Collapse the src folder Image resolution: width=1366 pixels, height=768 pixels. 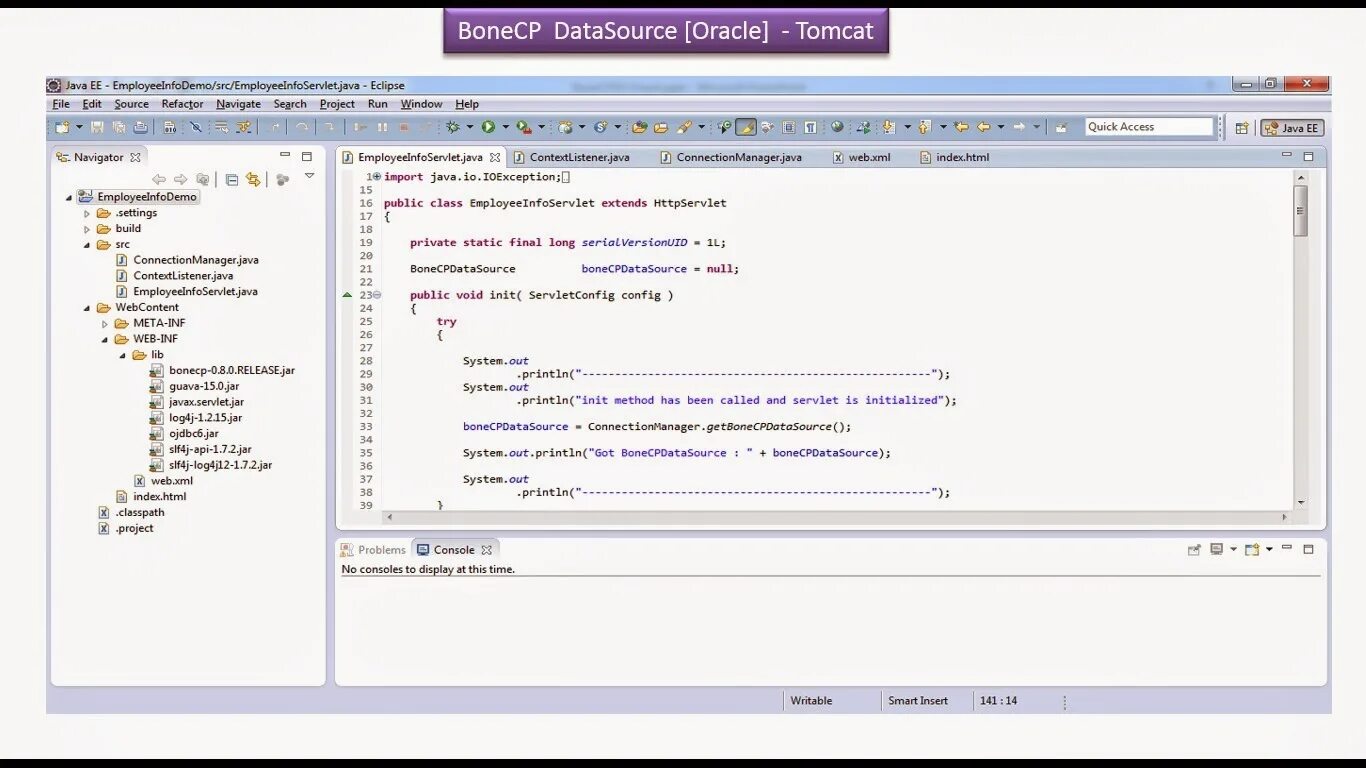point(87,245)
